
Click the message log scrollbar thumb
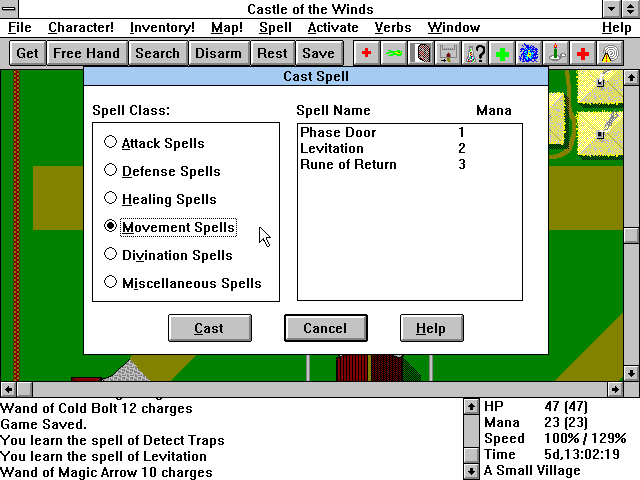(471, 455)
